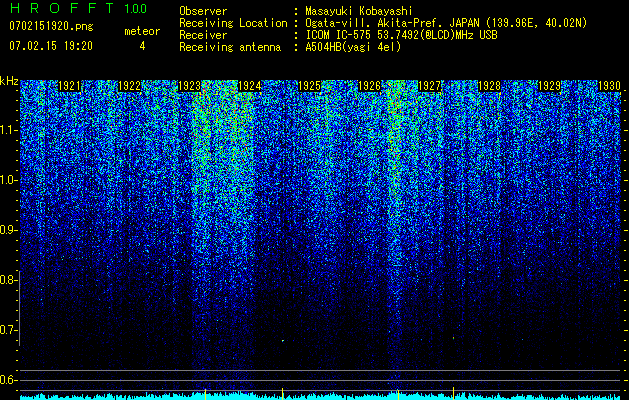Click the 1928 time label
Screen dimensions: 629x400
[x=490, y=86]
